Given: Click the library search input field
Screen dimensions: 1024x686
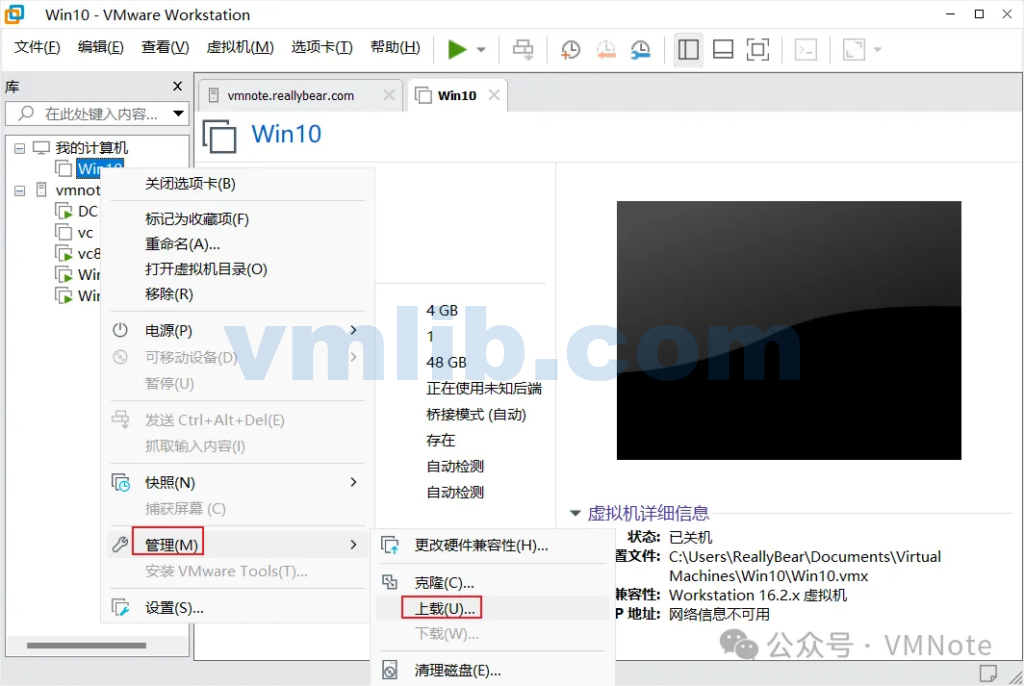Looking at the screenshot, I should tap(95, 114).
